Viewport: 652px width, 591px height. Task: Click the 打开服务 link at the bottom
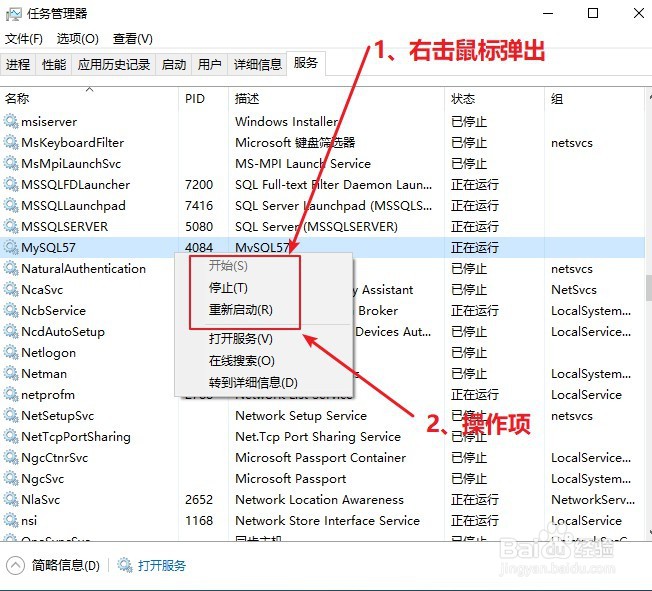coord(162,566)
